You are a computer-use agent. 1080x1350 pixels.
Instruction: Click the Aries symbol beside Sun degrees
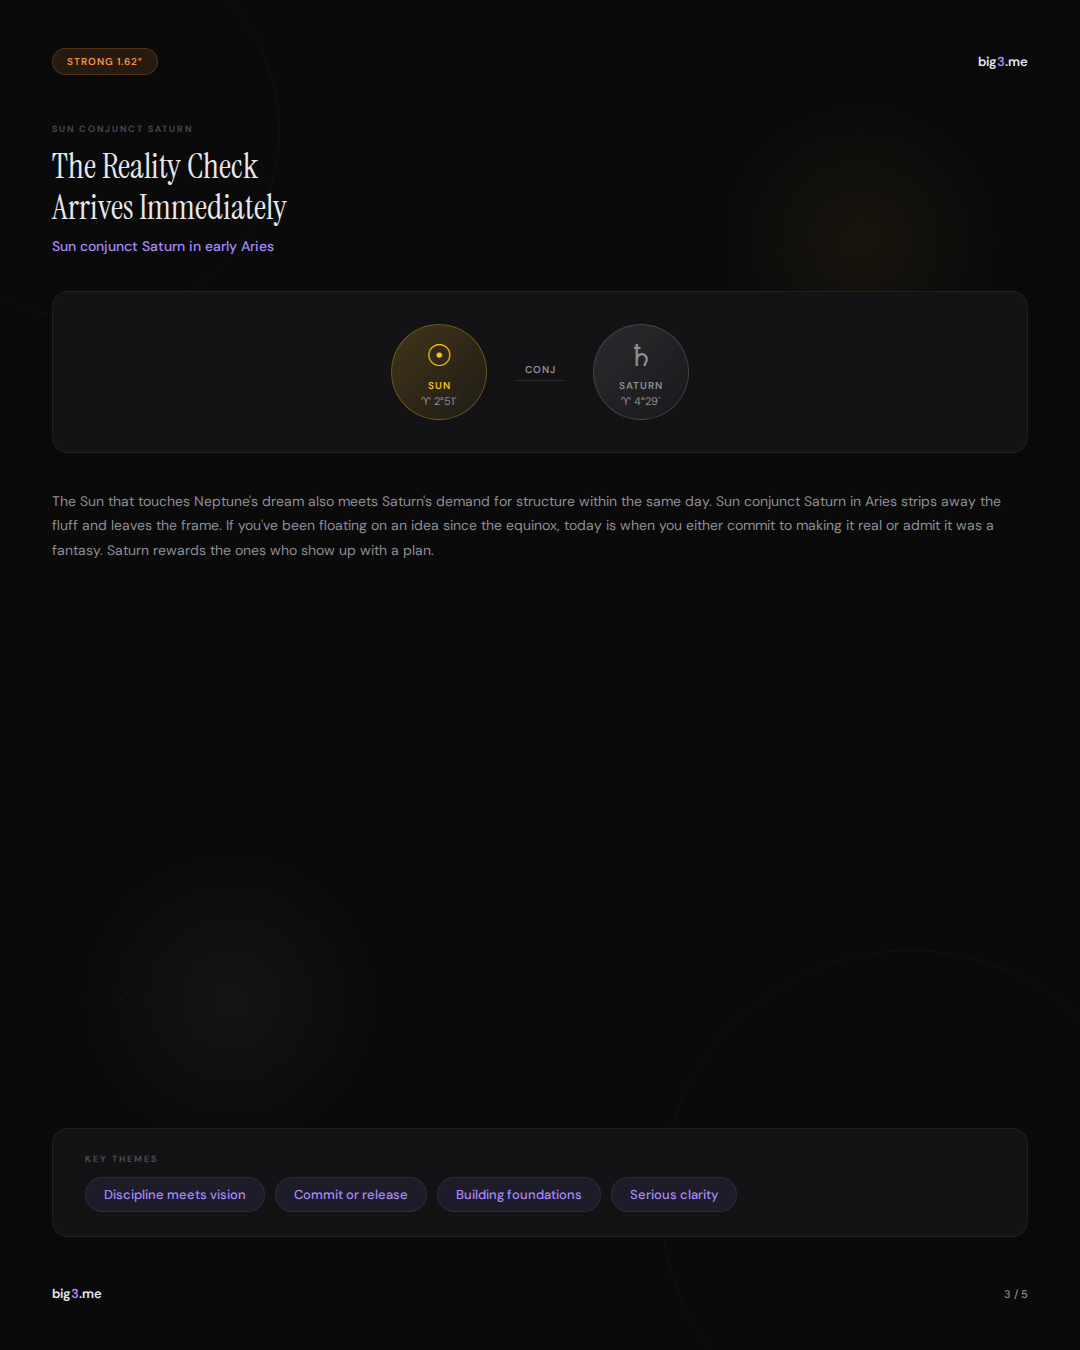(426, 401)
